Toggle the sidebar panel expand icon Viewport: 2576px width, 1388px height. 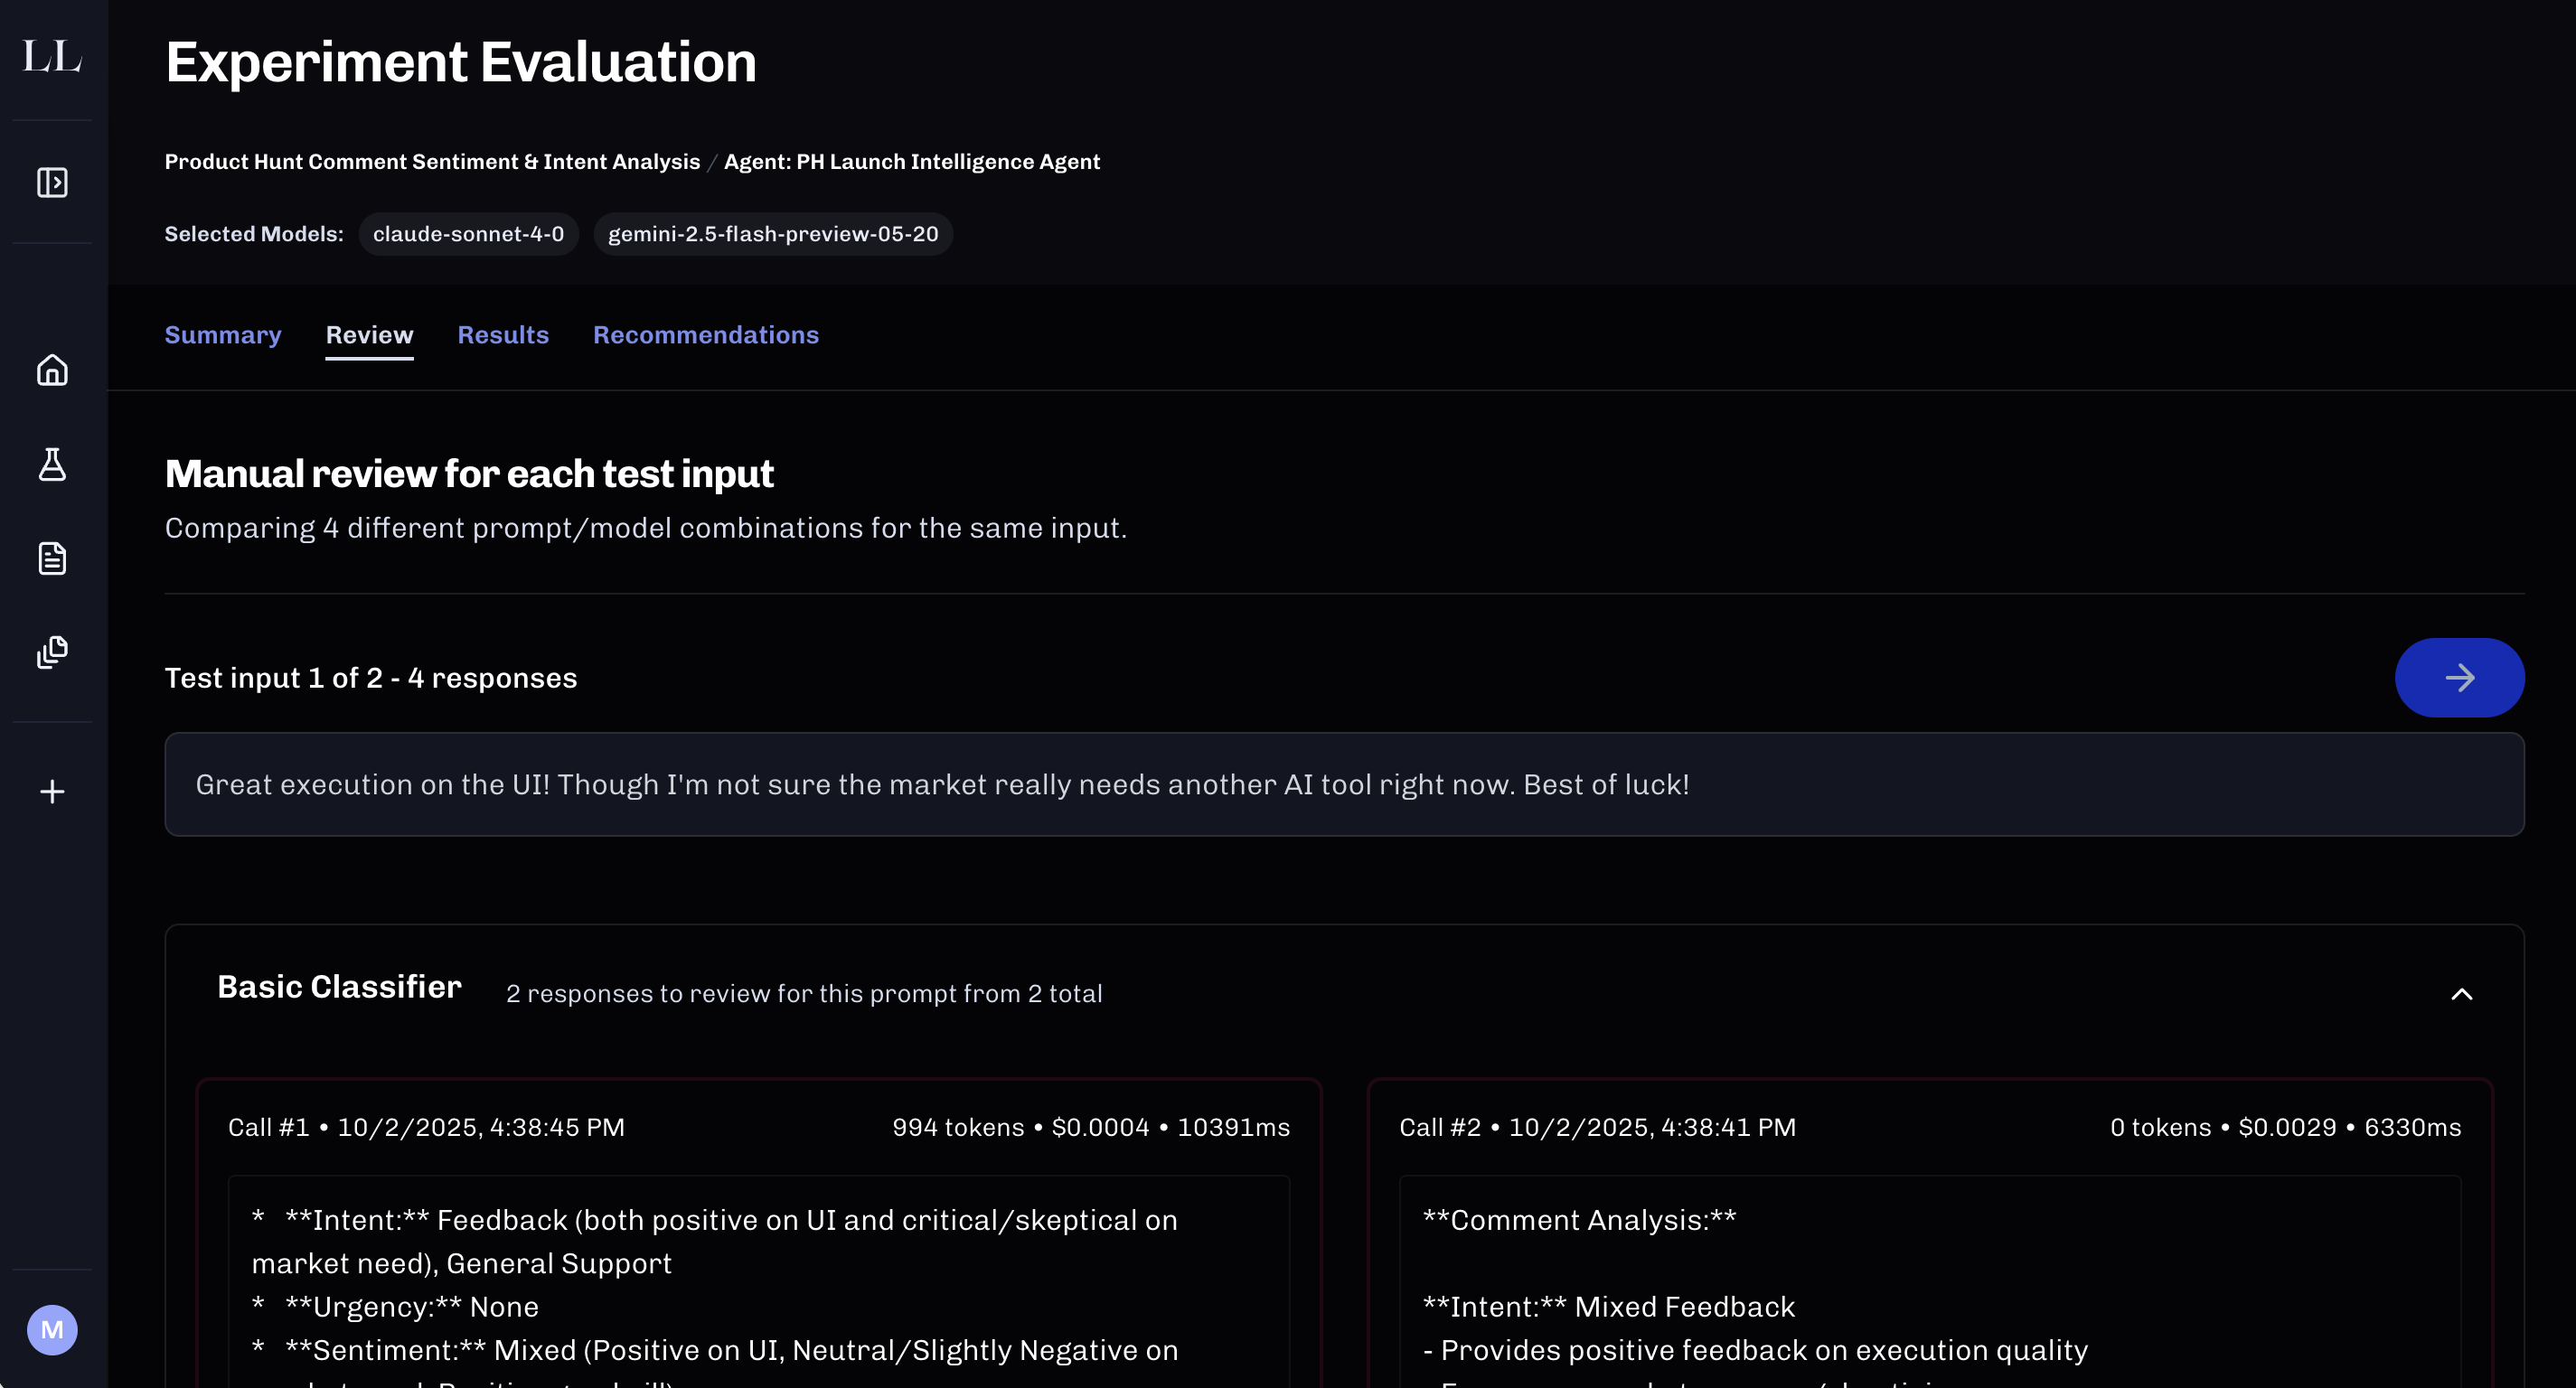52,183
